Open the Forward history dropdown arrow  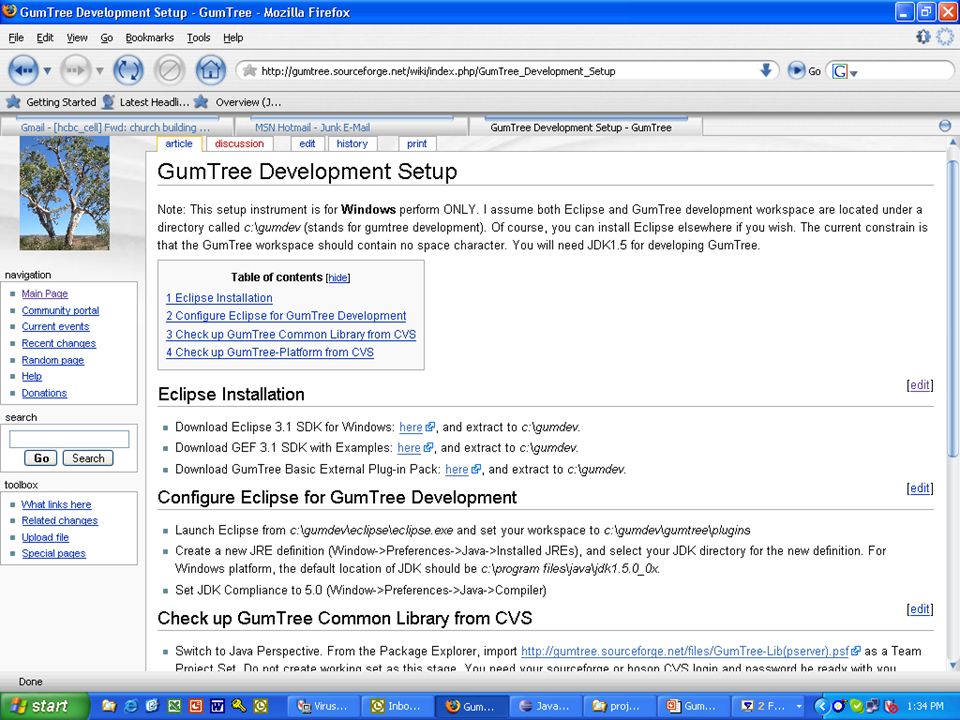click(x=100, y=71)
